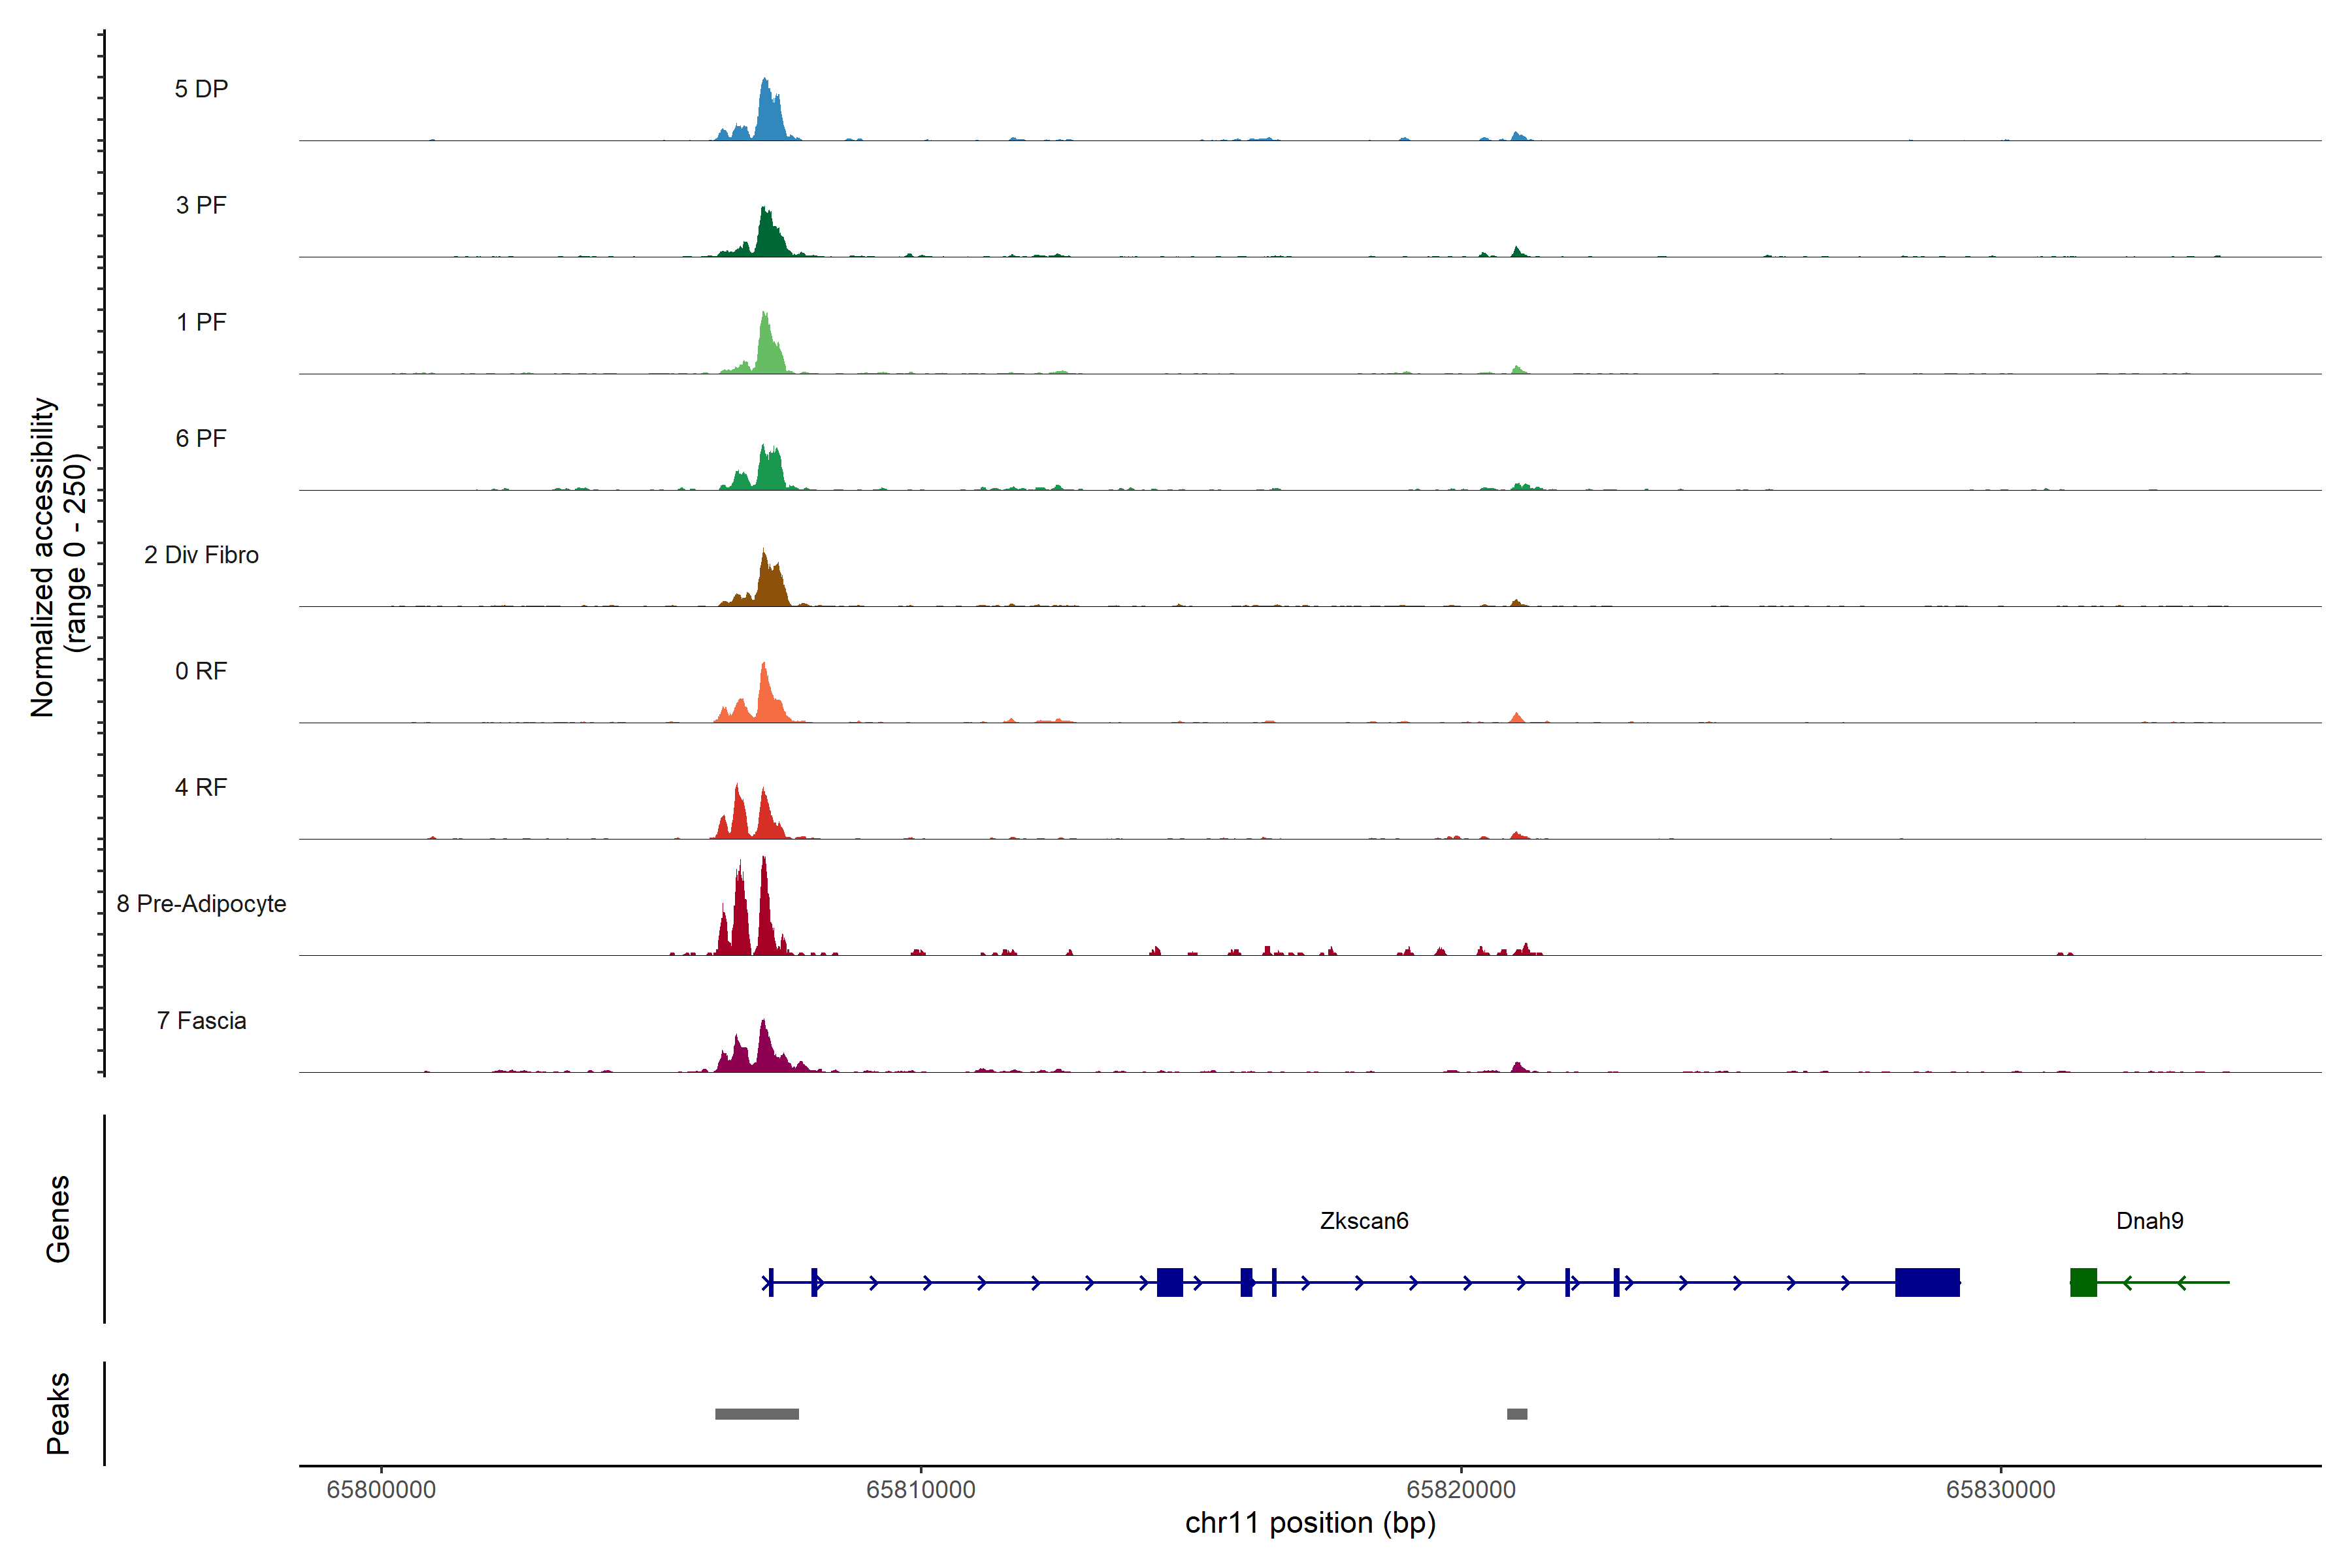Image resolution: width=2352 pixels, height=1568 pixels.
Task: Click the 7 Fascia track label
Action: click(x=201, y=1021)
